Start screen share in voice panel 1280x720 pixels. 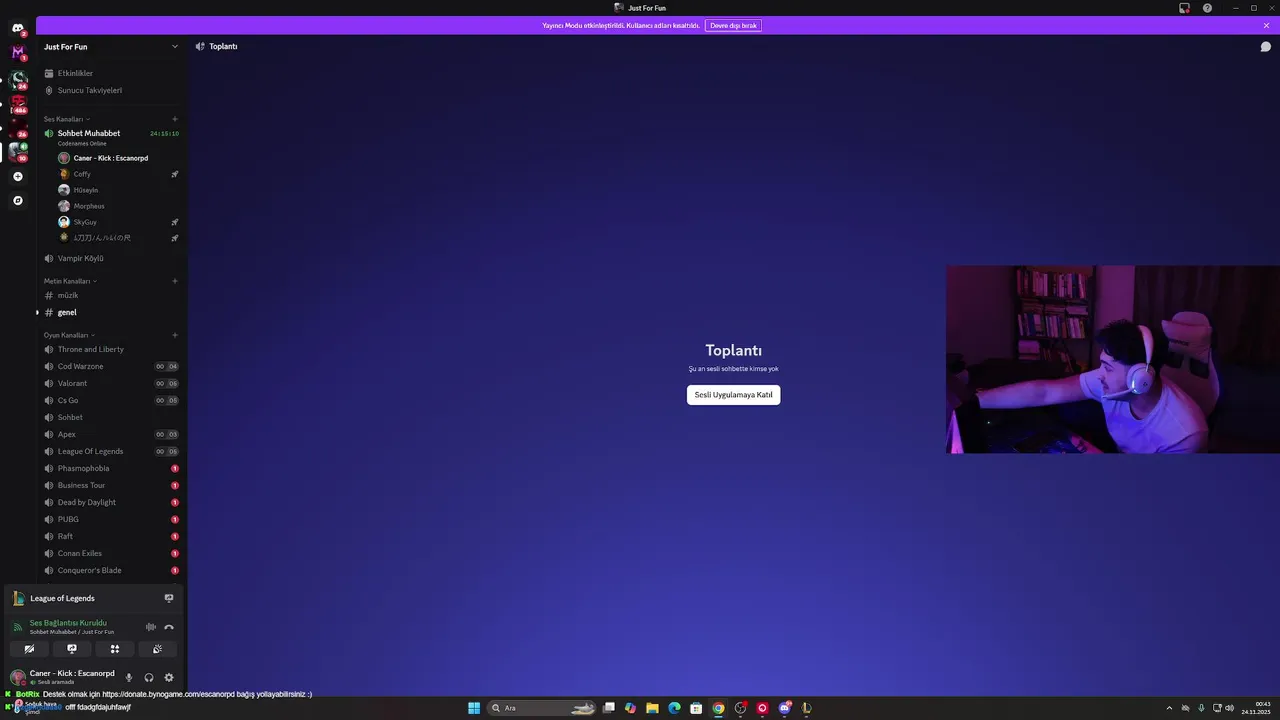(x=72, y=649)
